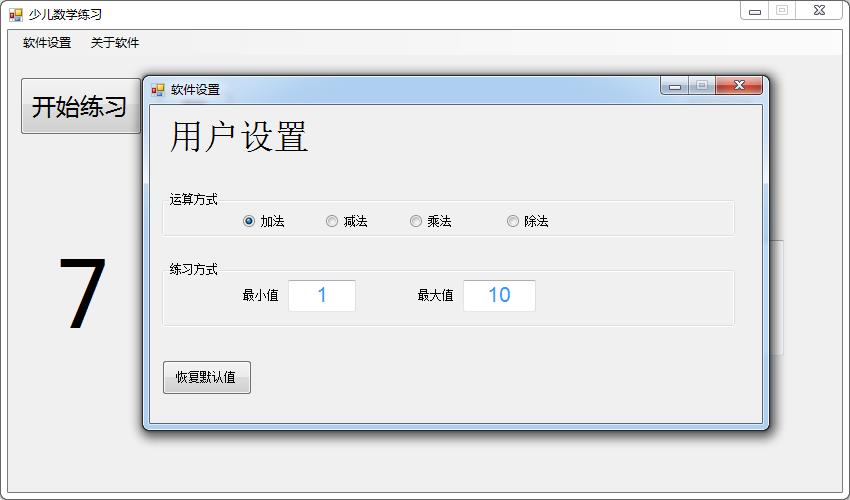This screenshot has height=500, width=850.
Task: Minimize the 软件设置 dialog window
Action: (x=675, y=86)
